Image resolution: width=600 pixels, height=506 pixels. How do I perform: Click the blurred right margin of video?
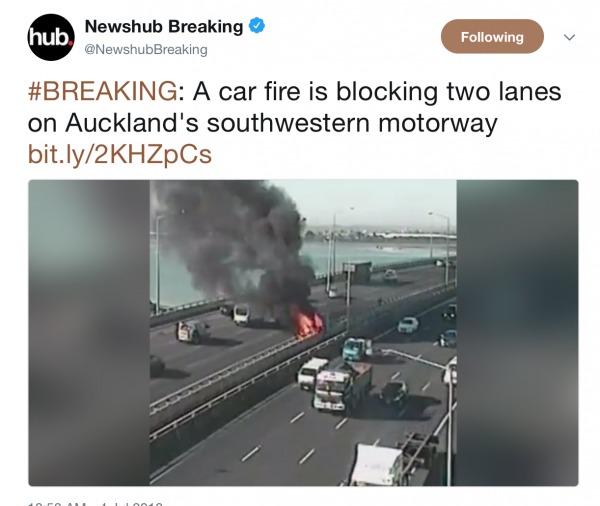(517, 333)
